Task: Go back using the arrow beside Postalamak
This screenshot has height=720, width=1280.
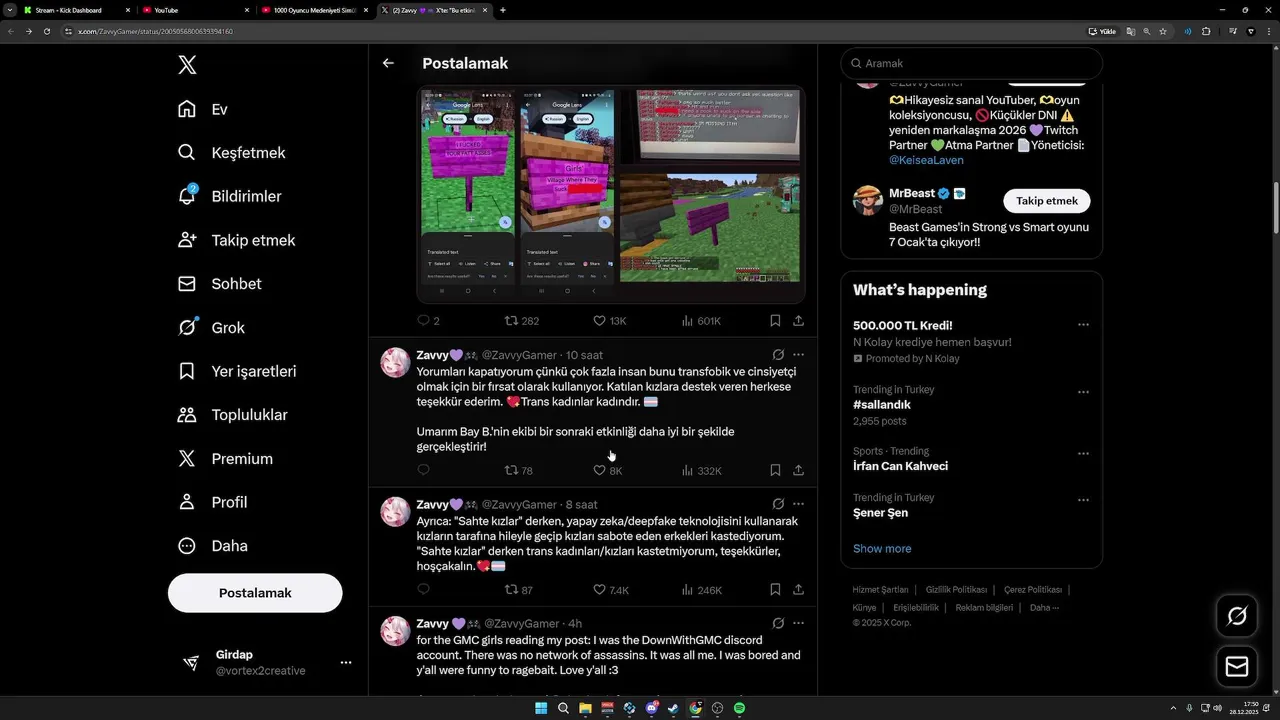Action: point(388,63)
